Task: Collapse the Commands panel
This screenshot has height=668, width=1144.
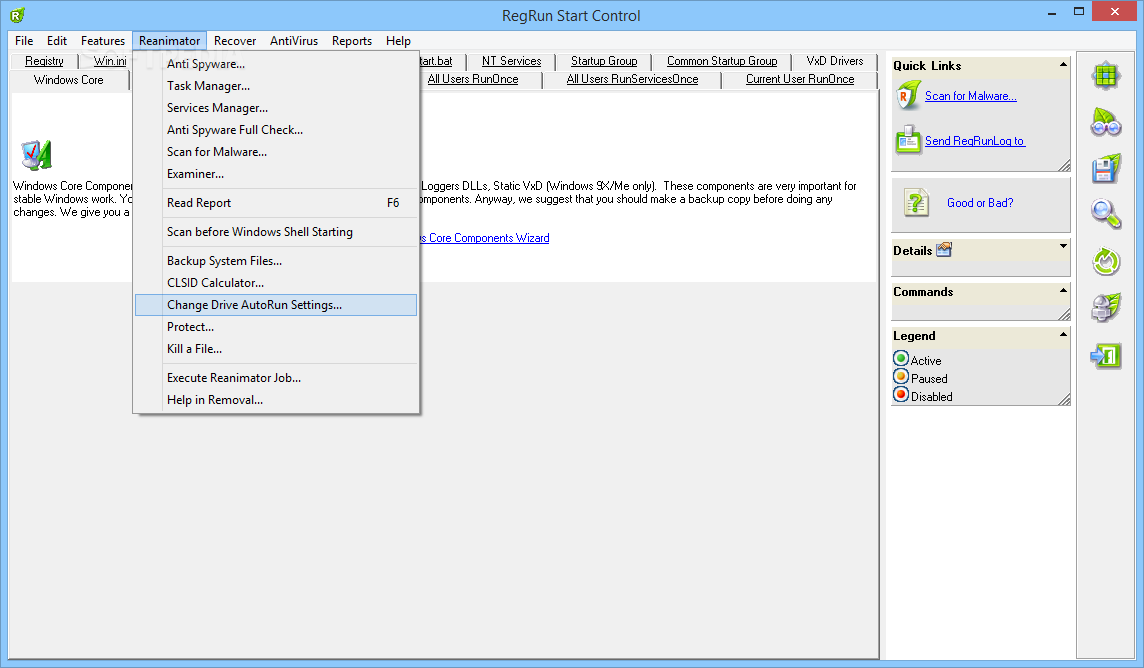Action: click(x=1063, y=290)
